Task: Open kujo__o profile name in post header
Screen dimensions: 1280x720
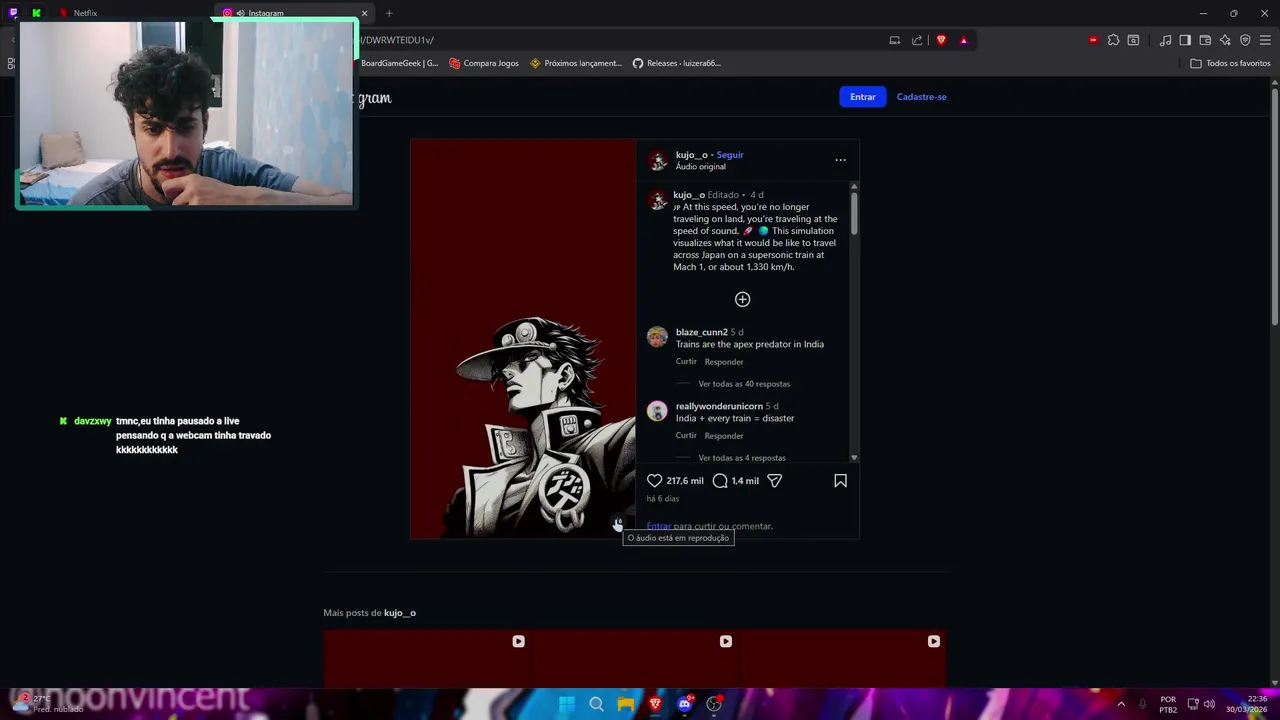Action: [691, 155]
